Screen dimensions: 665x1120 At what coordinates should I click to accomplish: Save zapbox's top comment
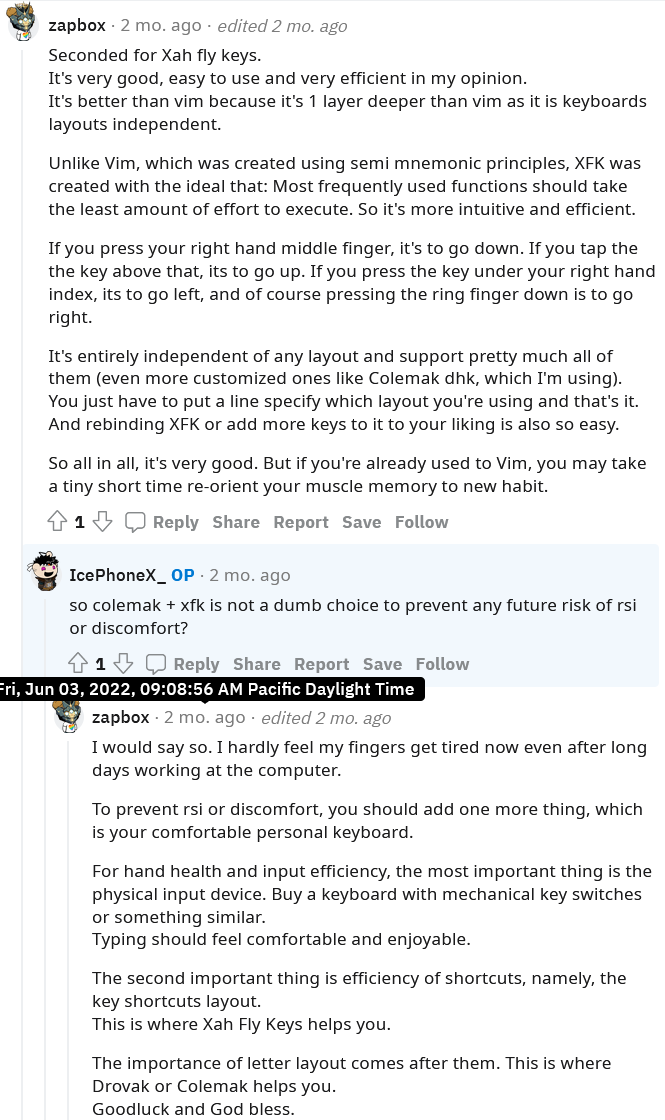[x=361, y=522]
